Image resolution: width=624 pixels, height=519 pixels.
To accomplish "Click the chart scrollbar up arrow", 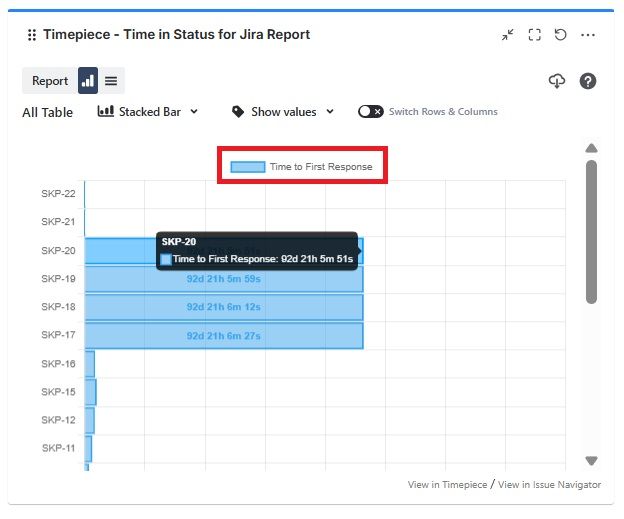I will (x=591, y=148).
